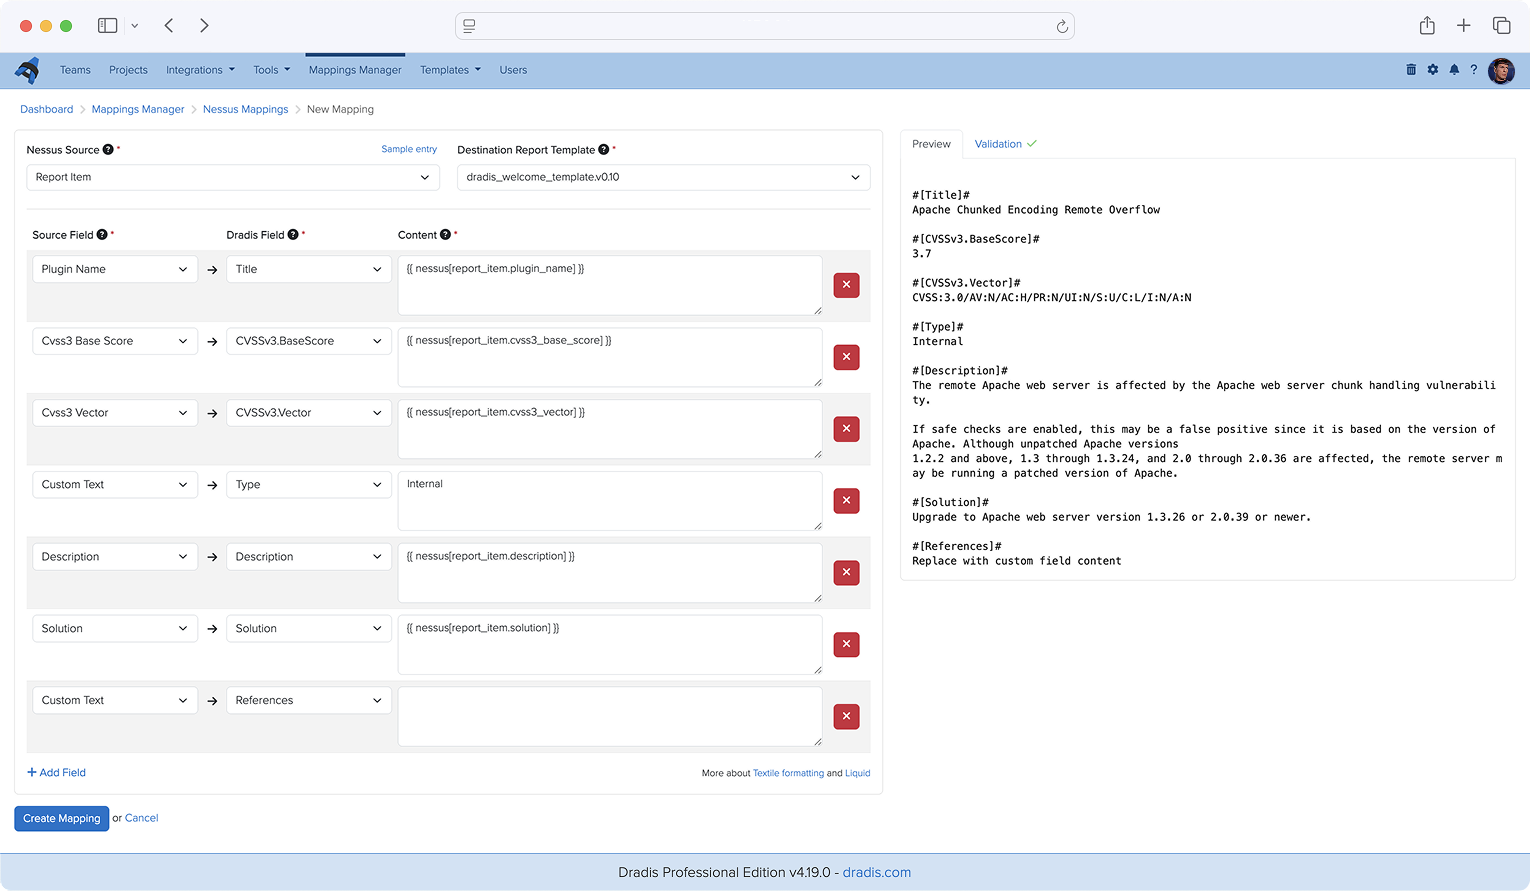This screenshot has height=891, width=1530.
Task: Open the Mappings Manager navbar item
Action: pos(355,70)
